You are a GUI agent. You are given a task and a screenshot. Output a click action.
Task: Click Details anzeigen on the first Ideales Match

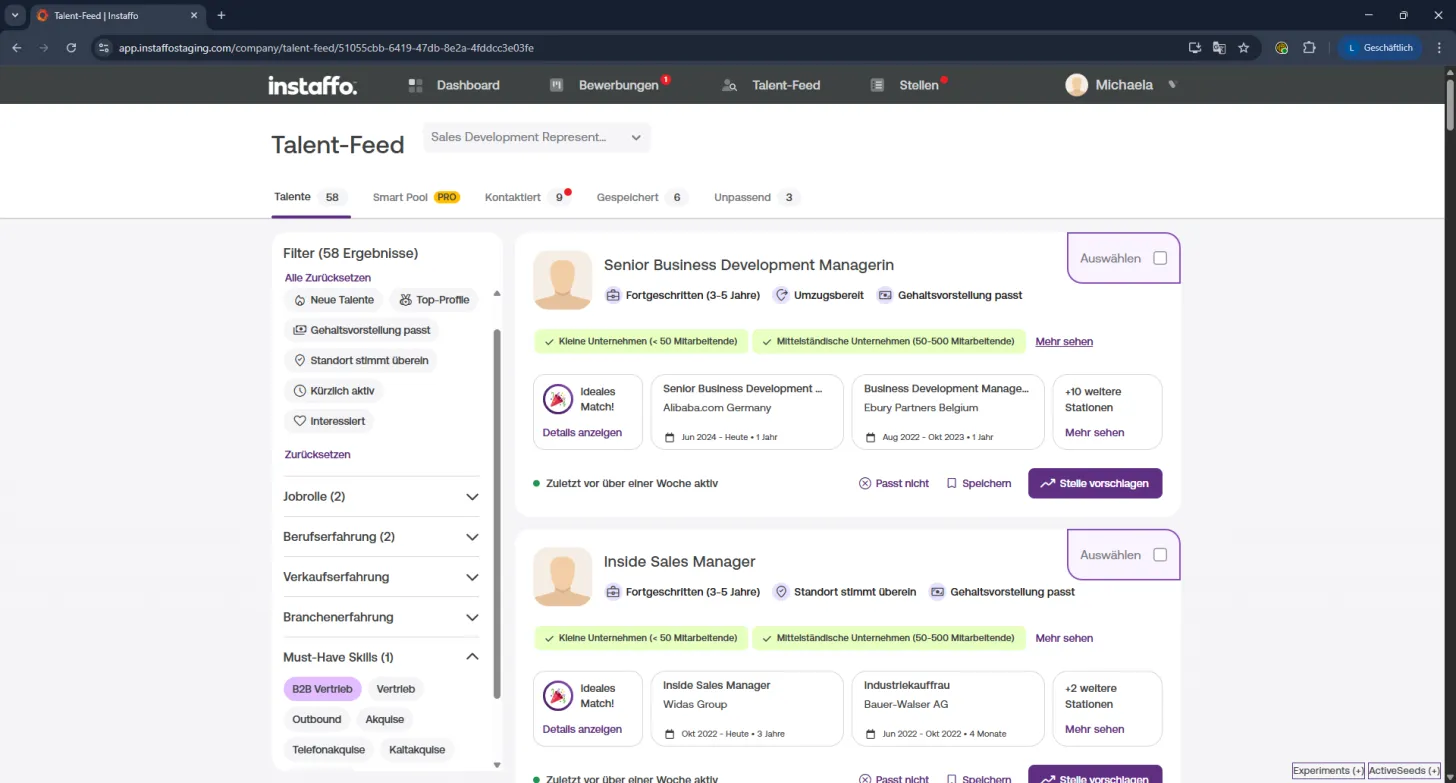coord(582,433)
